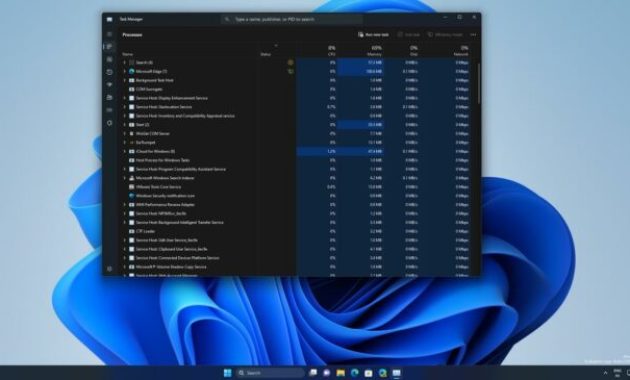Sort processes by the Name column
The width and height of the screenshot is (630, 380).
[x=127, y=54]
